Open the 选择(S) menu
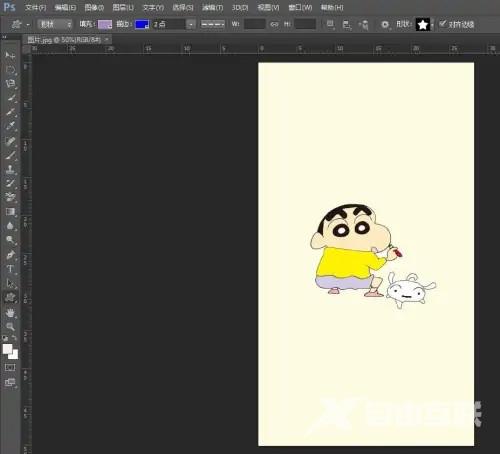The width and height of the screenshot is (500, 454). pos(183,7)
